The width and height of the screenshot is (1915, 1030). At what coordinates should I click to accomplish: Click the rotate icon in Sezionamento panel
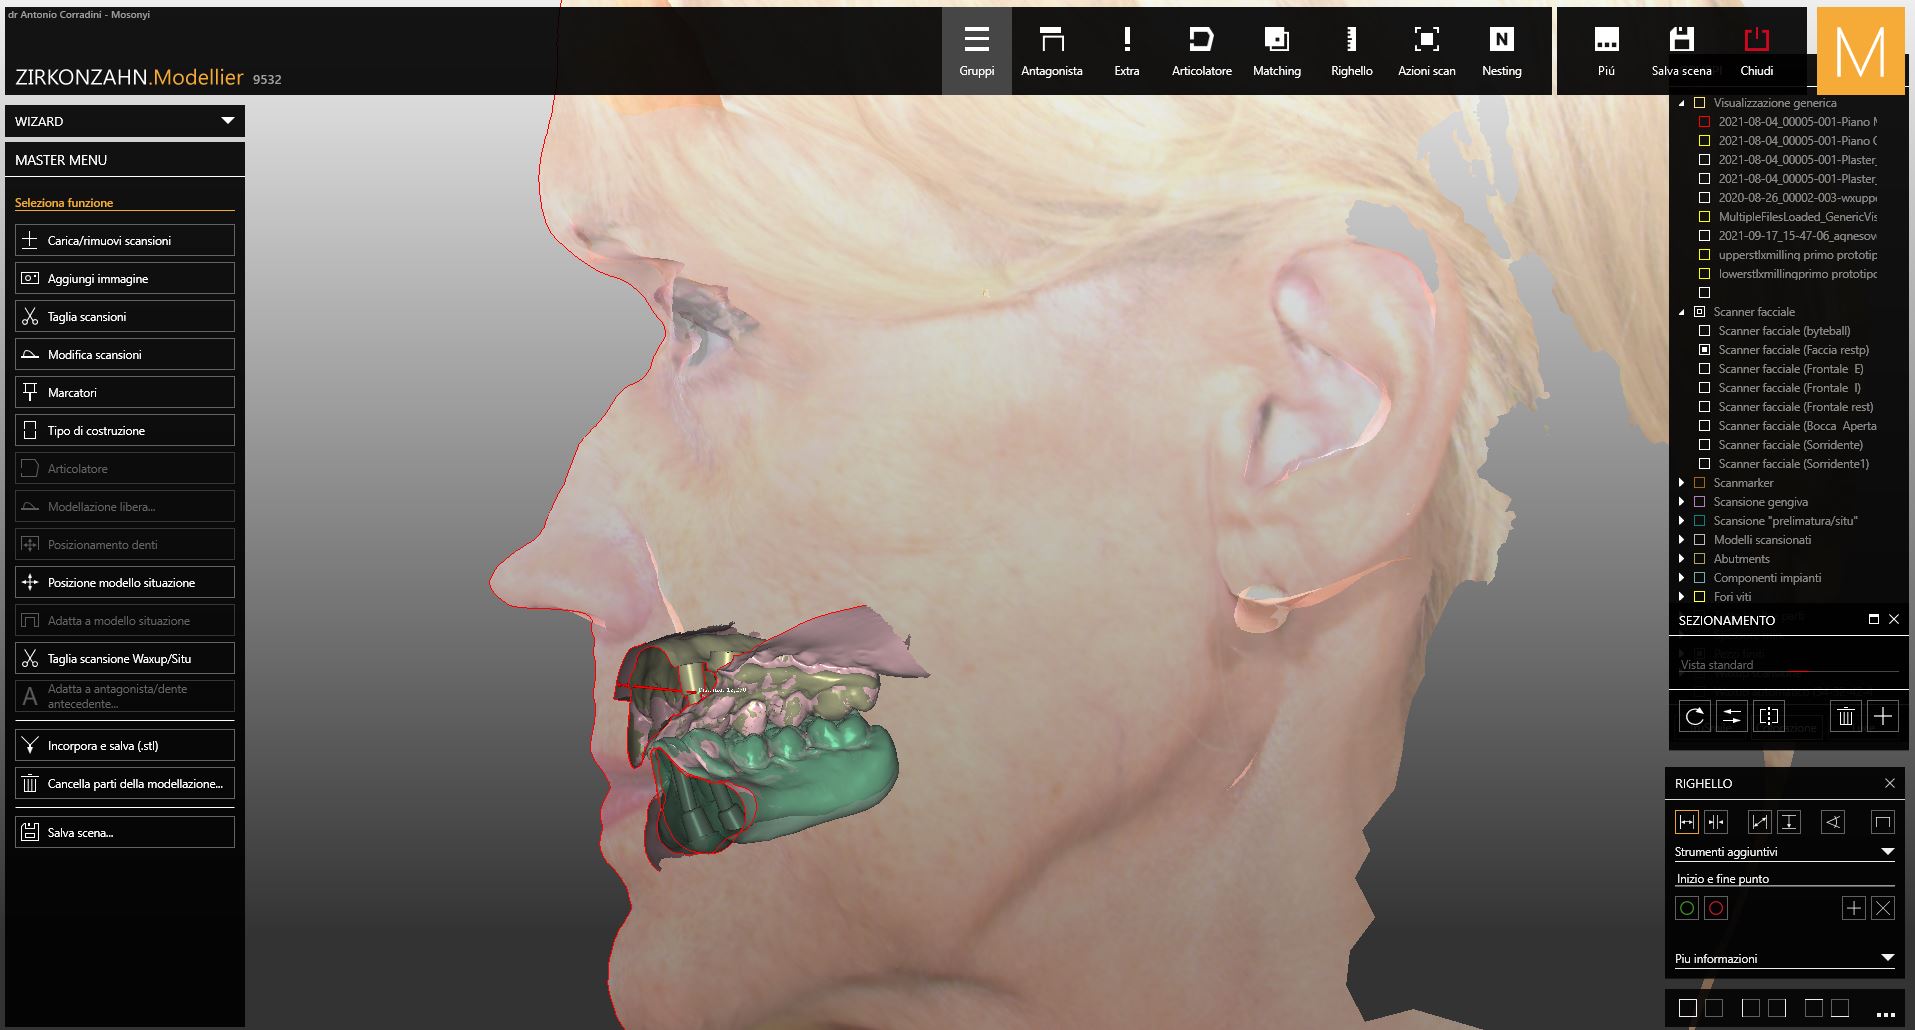(x=1694, y=716)
